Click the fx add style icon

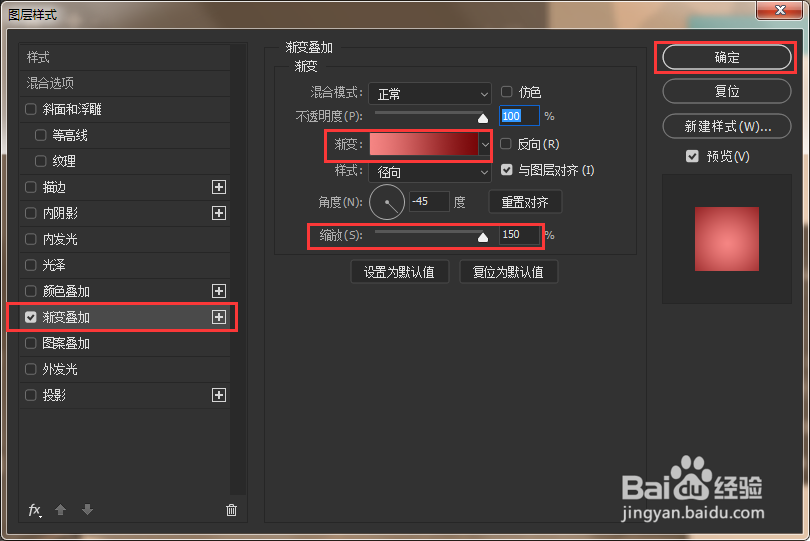point(35,511)
